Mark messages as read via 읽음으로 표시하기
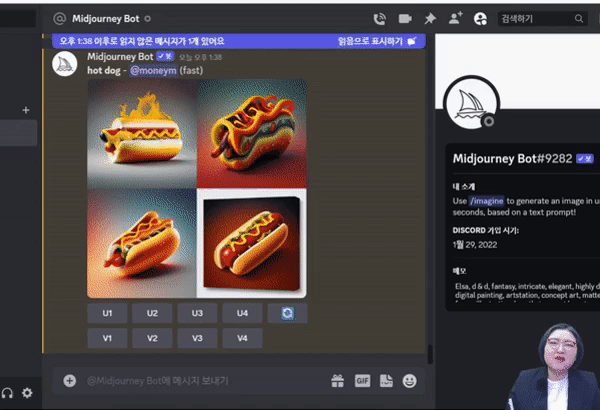The width and height of the screenshot is (600, 410). [377, 41]
